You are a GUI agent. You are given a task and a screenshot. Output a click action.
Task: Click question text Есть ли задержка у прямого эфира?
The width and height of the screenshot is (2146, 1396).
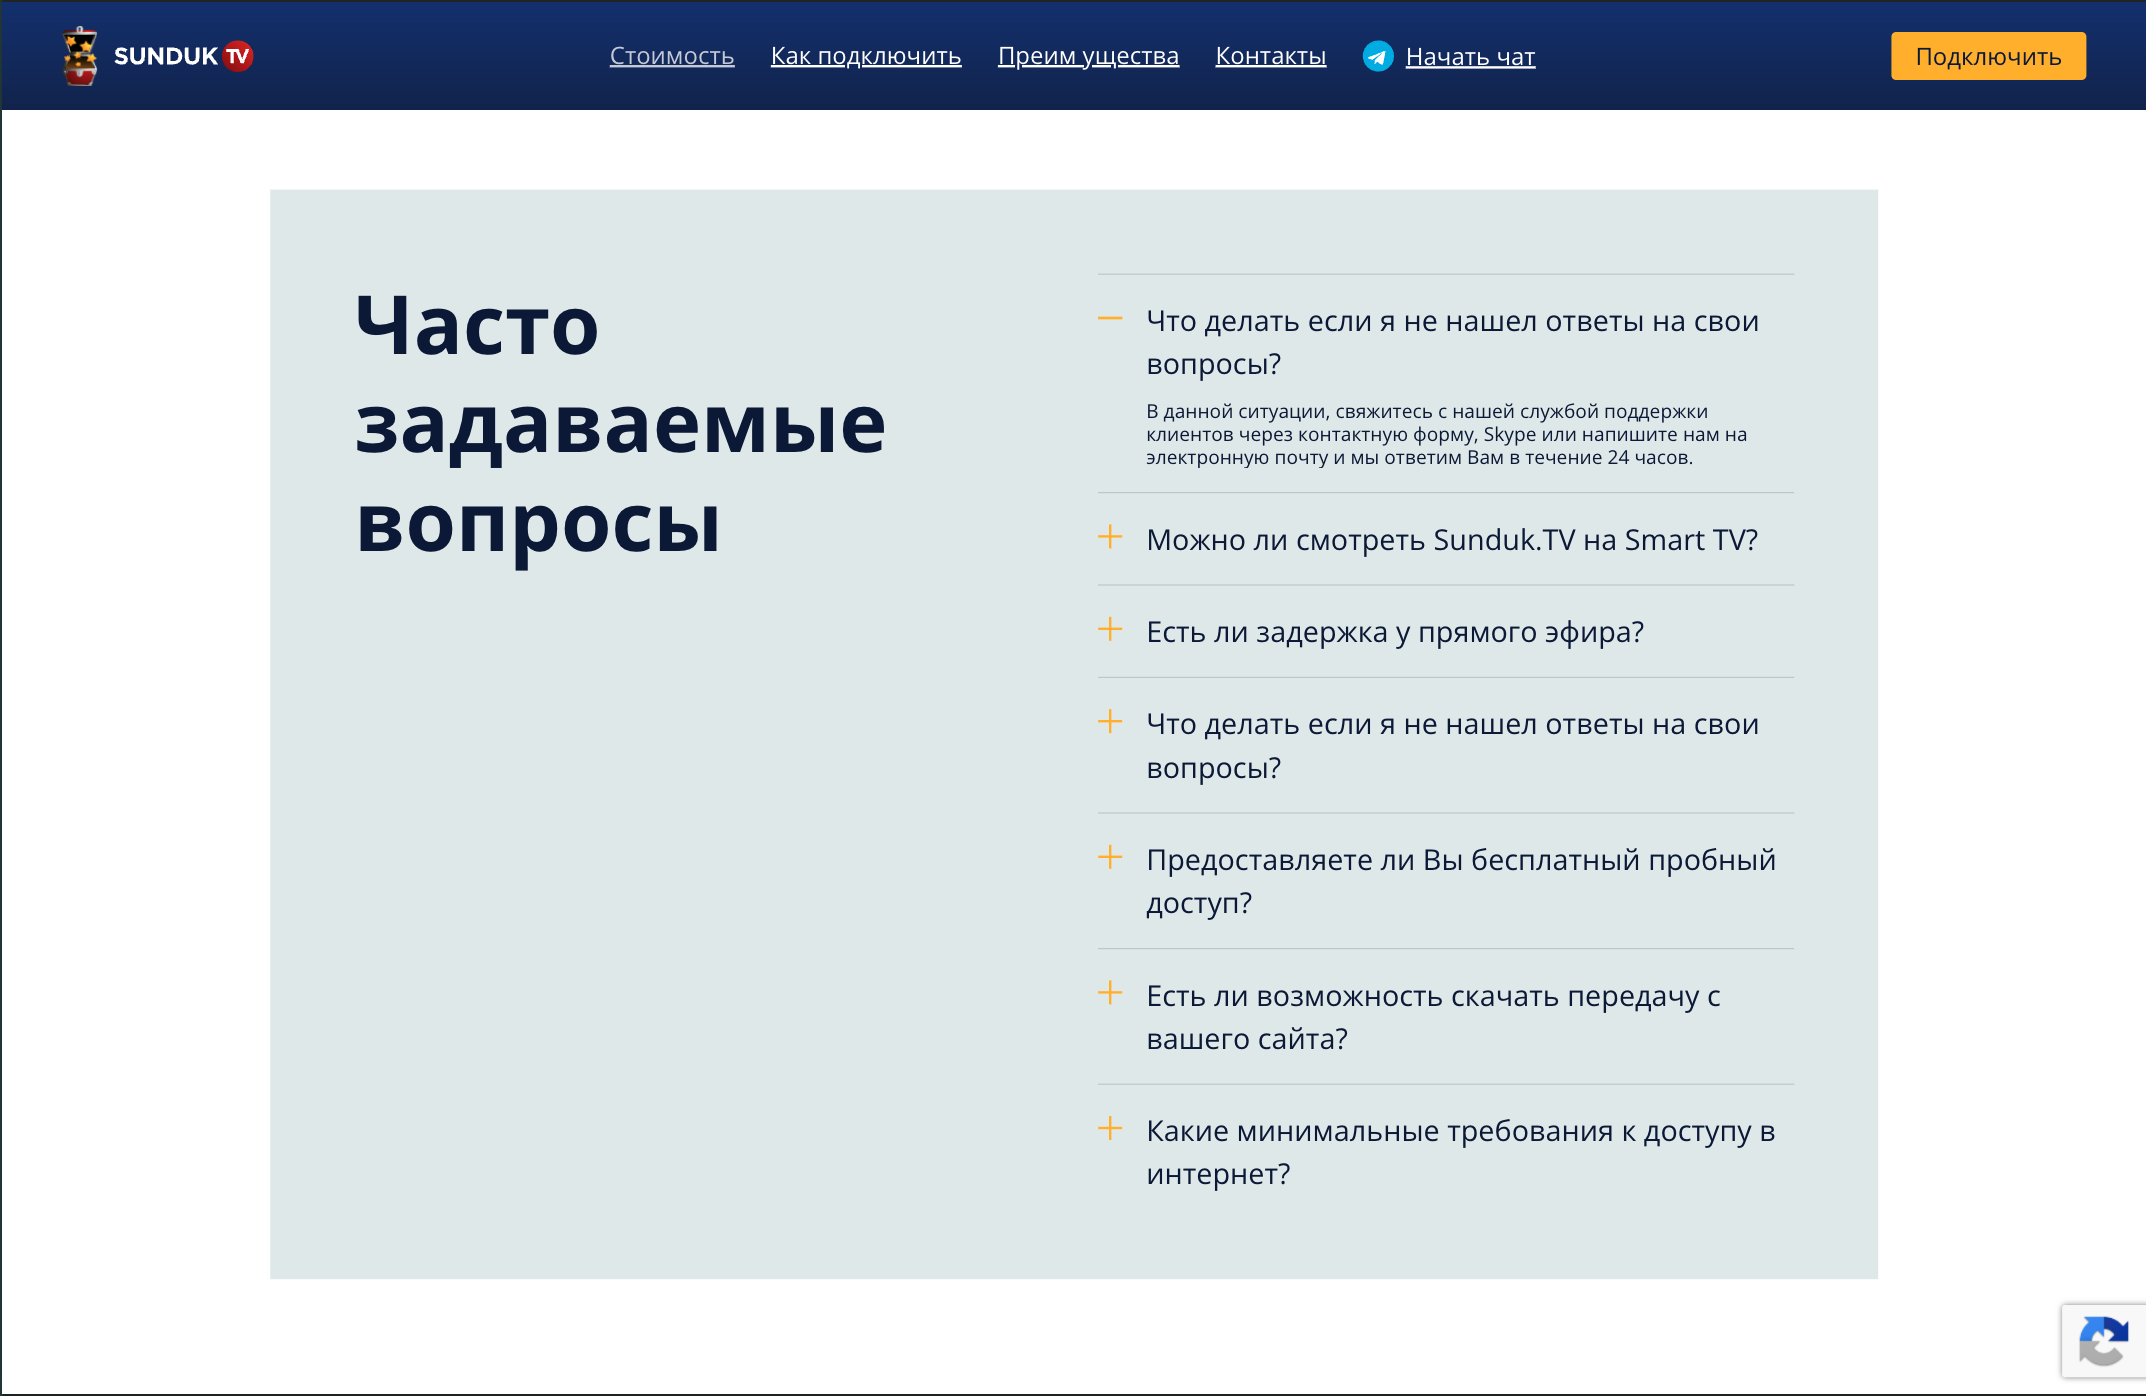[x=1395, y=632]
